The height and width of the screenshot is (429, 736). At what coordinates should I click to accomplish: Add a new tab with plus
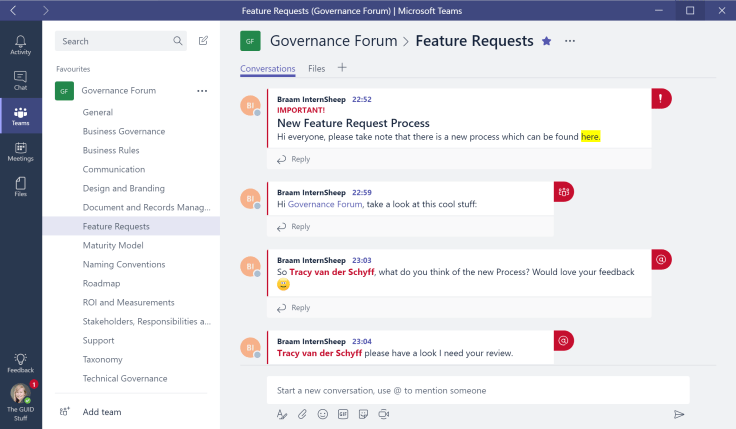(342, 68)
